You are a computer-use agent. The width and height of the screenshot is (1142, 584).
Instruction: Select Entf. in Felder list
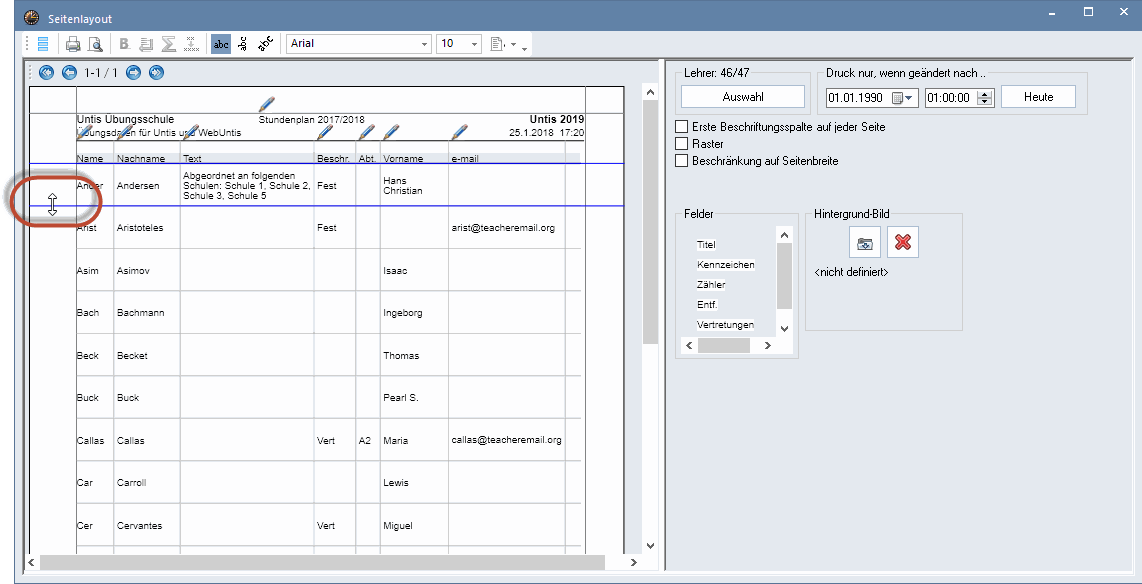click(707, 304)
